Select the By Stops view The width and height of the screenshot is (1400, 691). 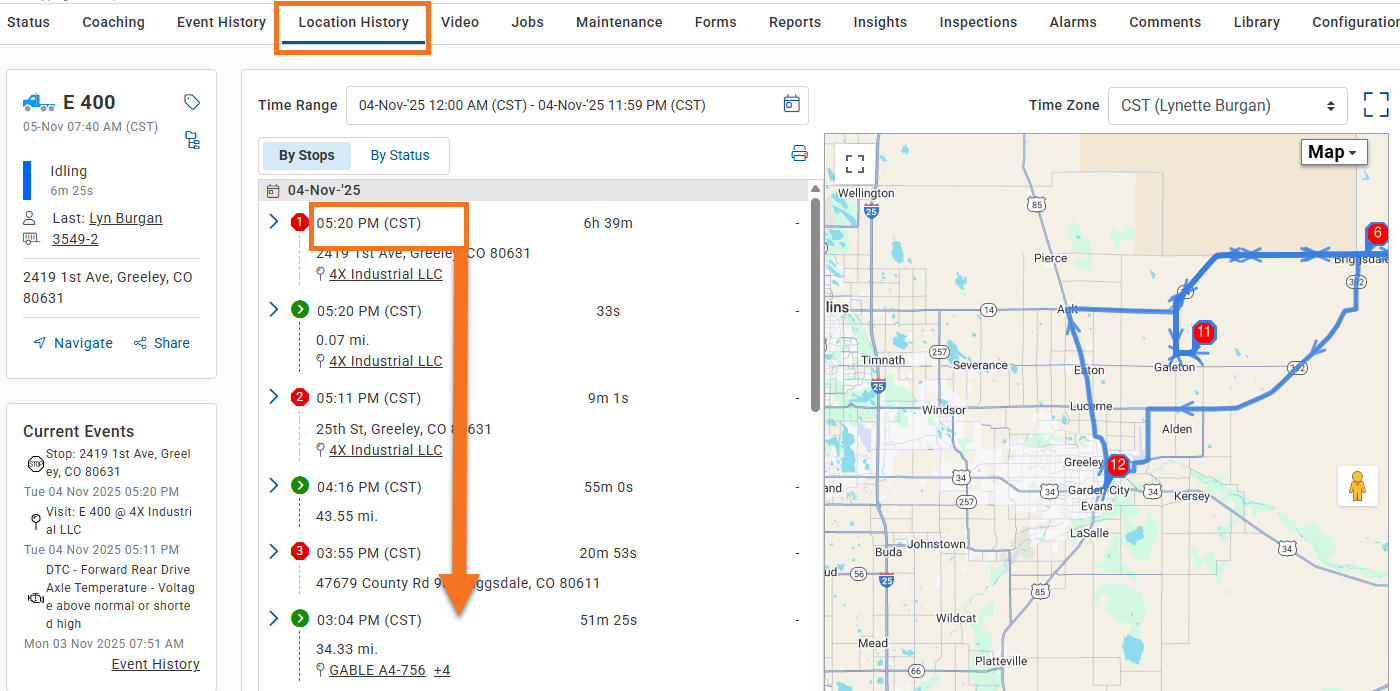[307, 155]
